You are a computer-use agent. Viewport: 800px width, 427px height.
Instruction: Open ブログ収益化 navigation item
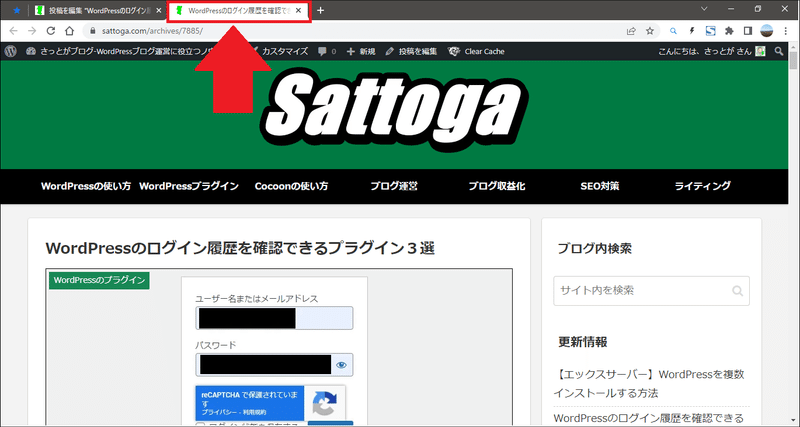497,186
